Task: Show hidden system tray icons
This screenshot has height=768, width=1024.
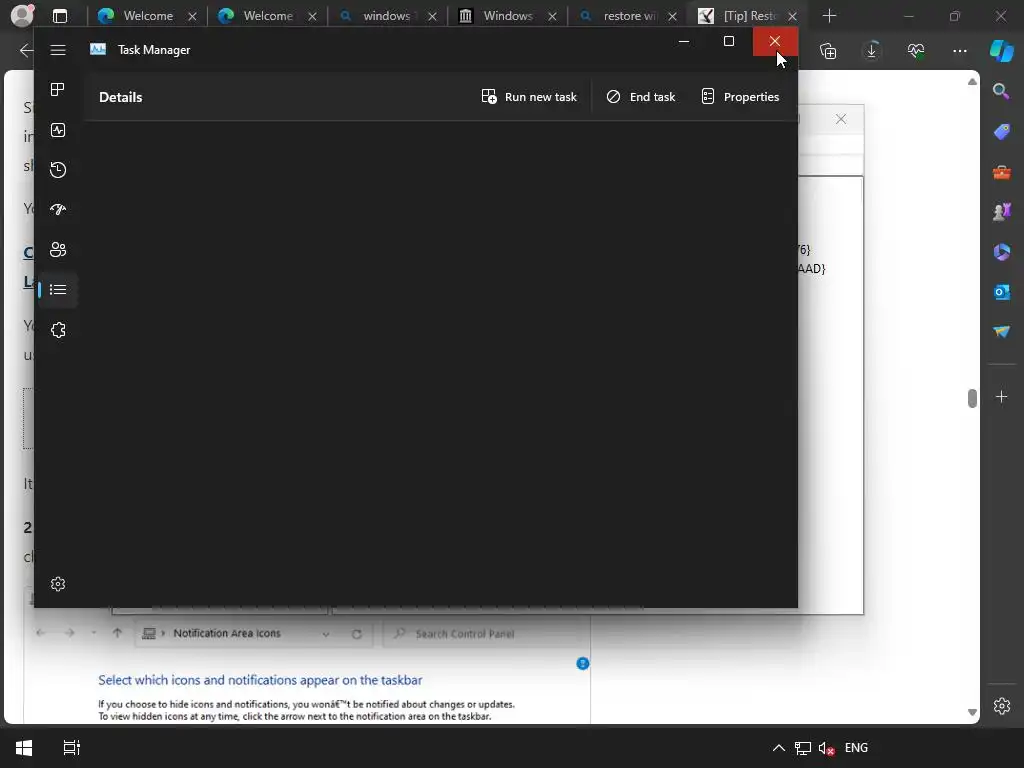Action: coord(778,748)
